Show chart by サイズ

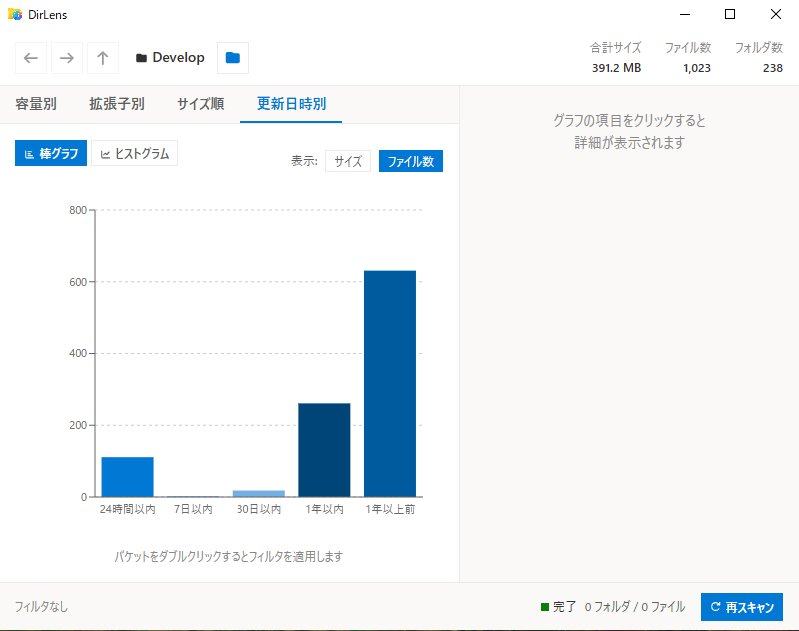[348, 161]
